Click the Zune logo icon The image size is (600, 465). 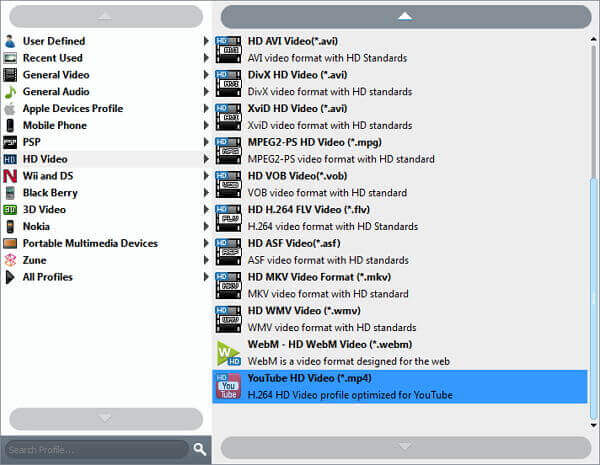coord(10,260)
